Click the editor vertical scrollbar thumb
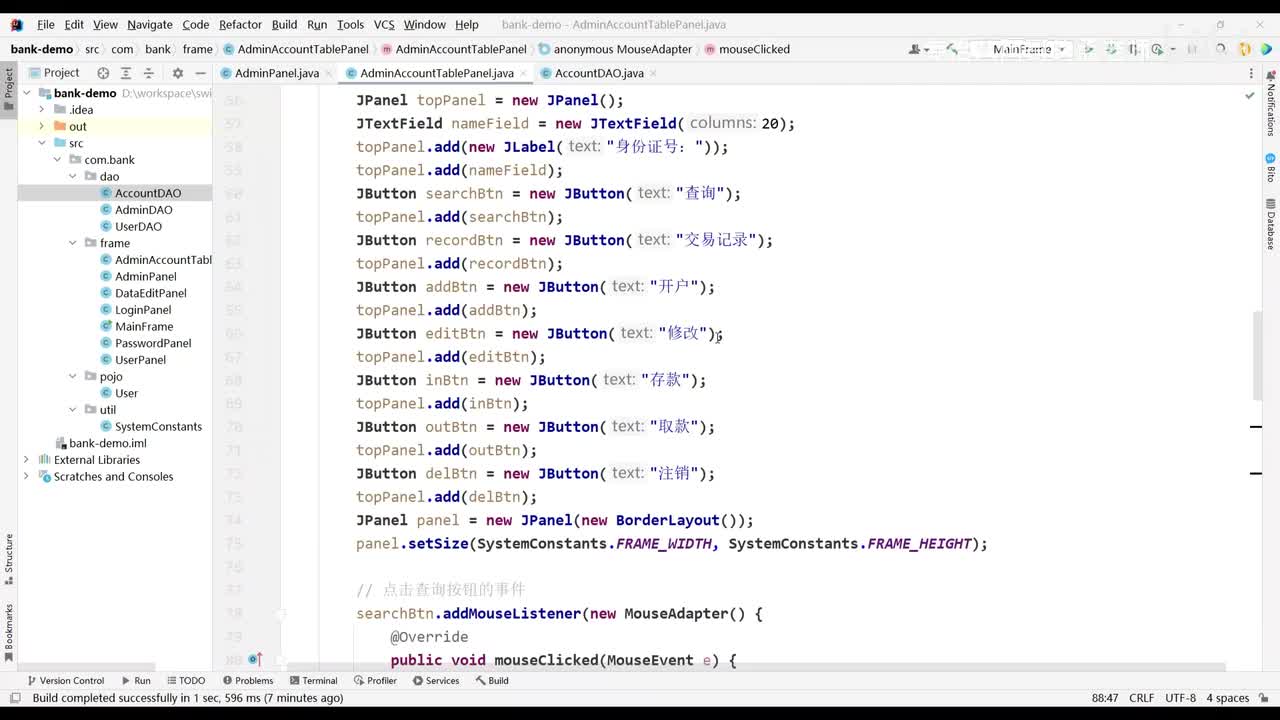Viewport: 1280px width, 720px height. point(1257,356)
